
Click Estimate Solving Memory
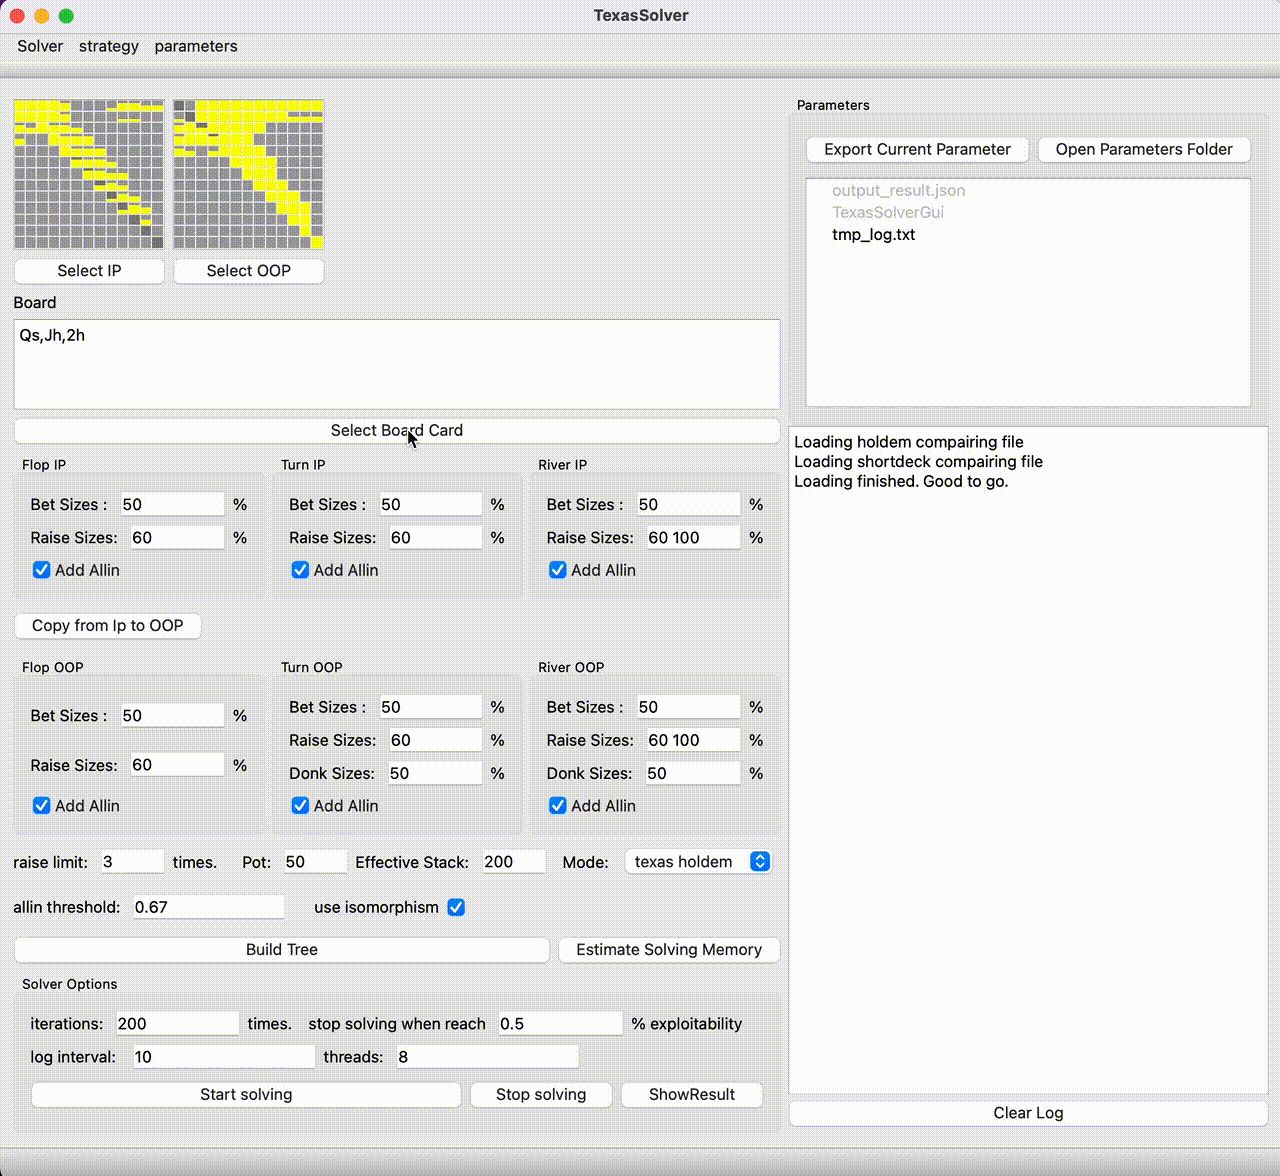tap(668, 949)
